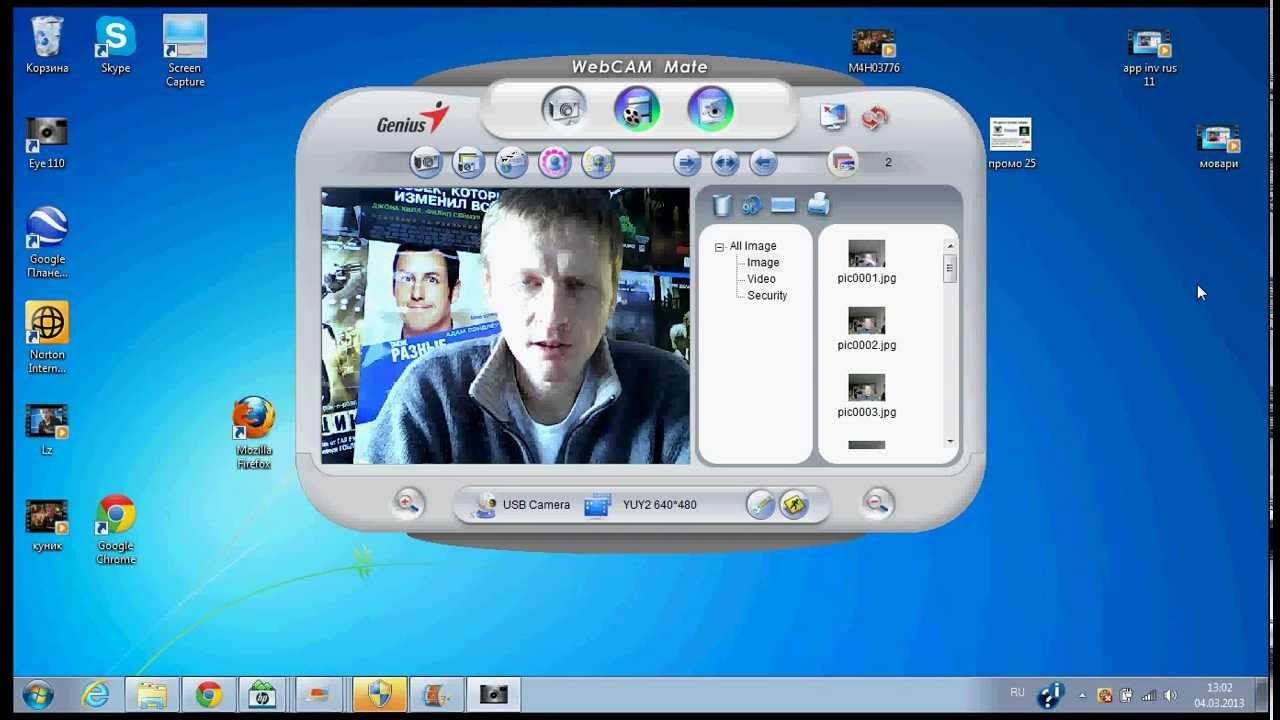The width and height of the screenshot is (1280, 720).
Task: Click the file list scroll-down arrow
Action: click(950, 441)
